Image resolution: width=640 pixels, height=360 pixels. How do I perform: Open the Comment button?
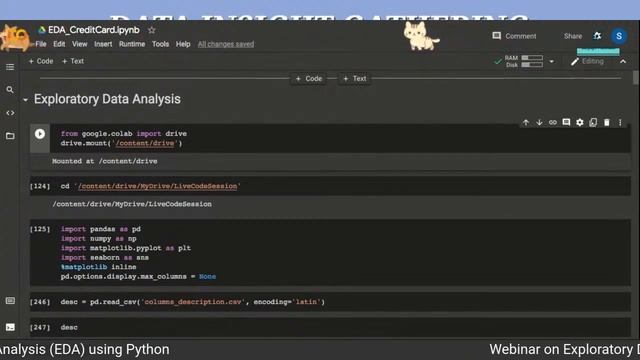coord(514,36)
